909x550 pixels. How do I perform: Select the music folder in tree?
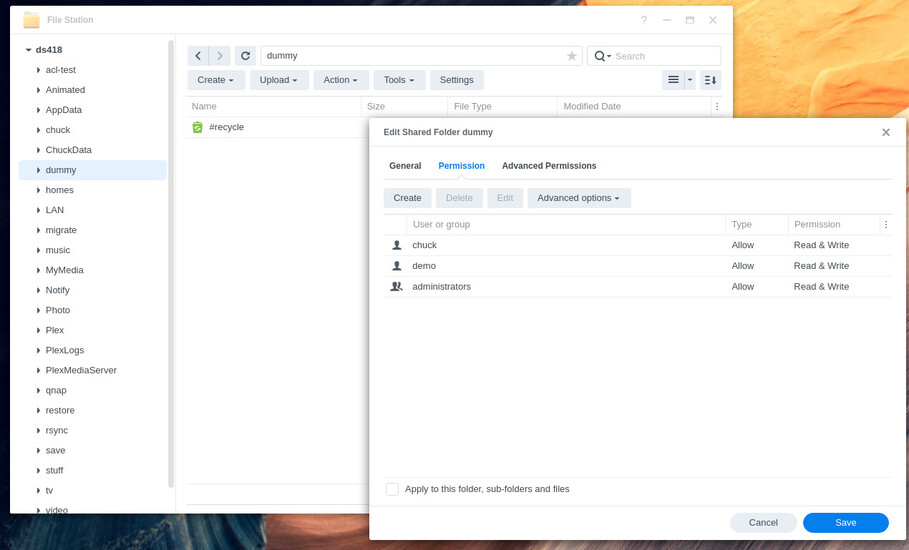pyautogui.click(x=58, y=250)
